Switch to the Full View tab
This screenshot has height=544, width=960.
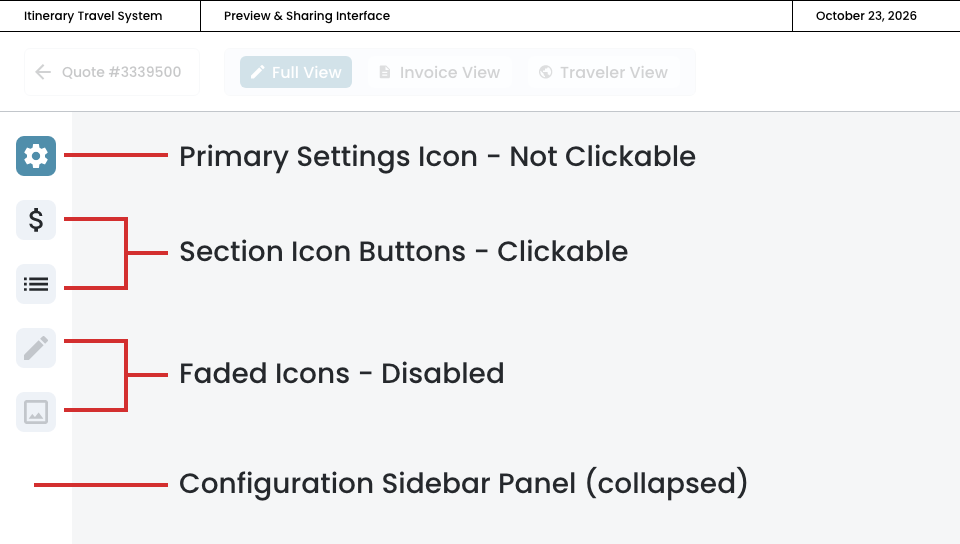point(296,72)
